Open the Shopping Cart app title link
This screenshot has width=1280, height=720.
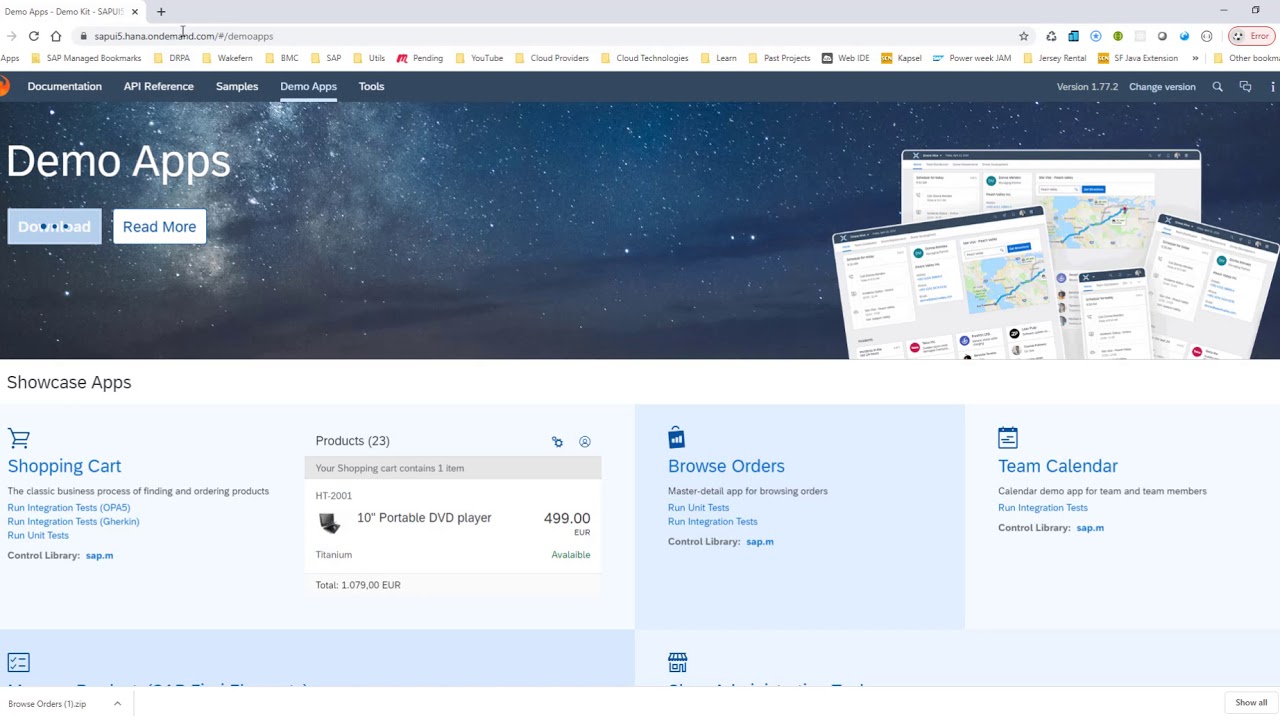(64, 466)
